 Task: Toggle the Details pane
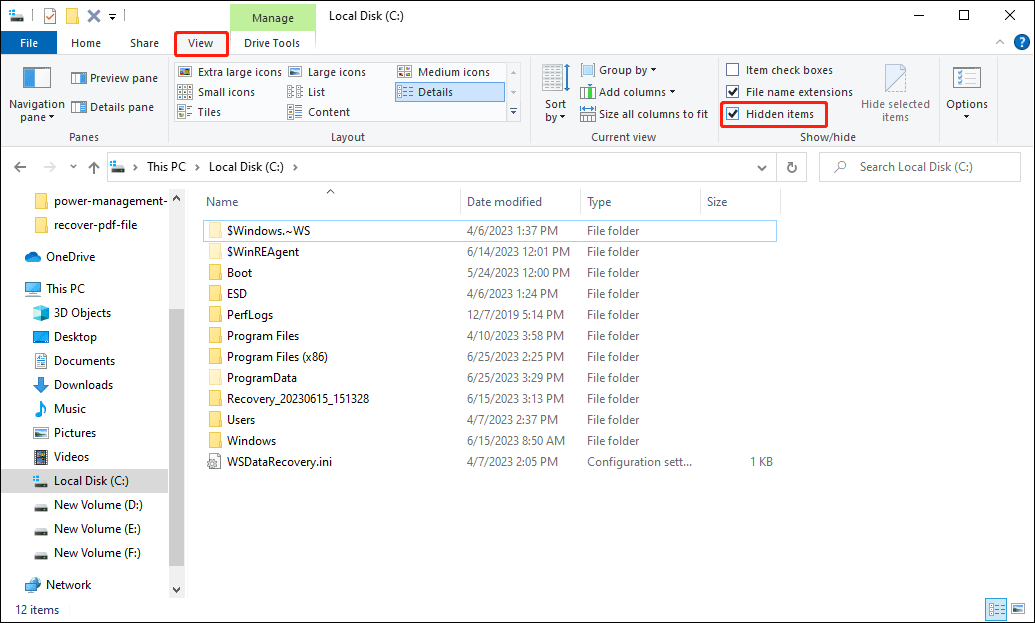click(112, 107)
